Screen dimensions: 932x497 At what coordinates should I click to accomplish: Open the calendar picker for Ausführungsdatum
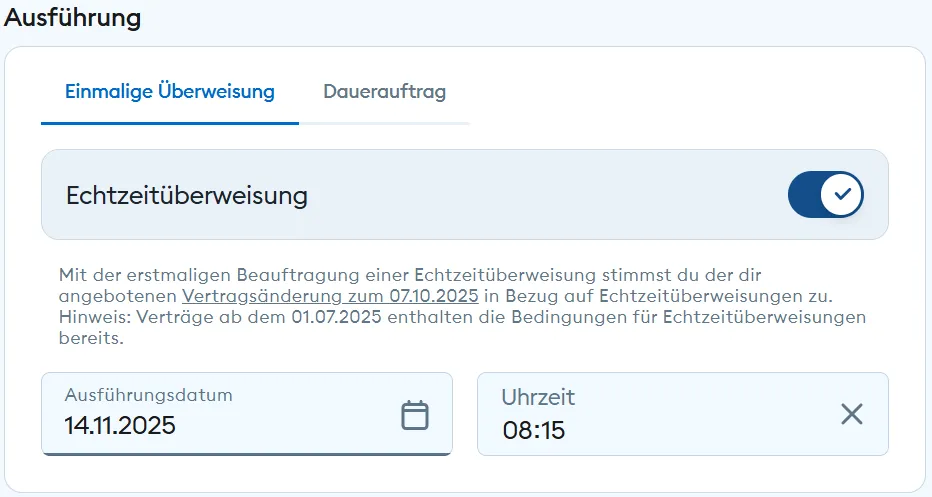[414, 415]
